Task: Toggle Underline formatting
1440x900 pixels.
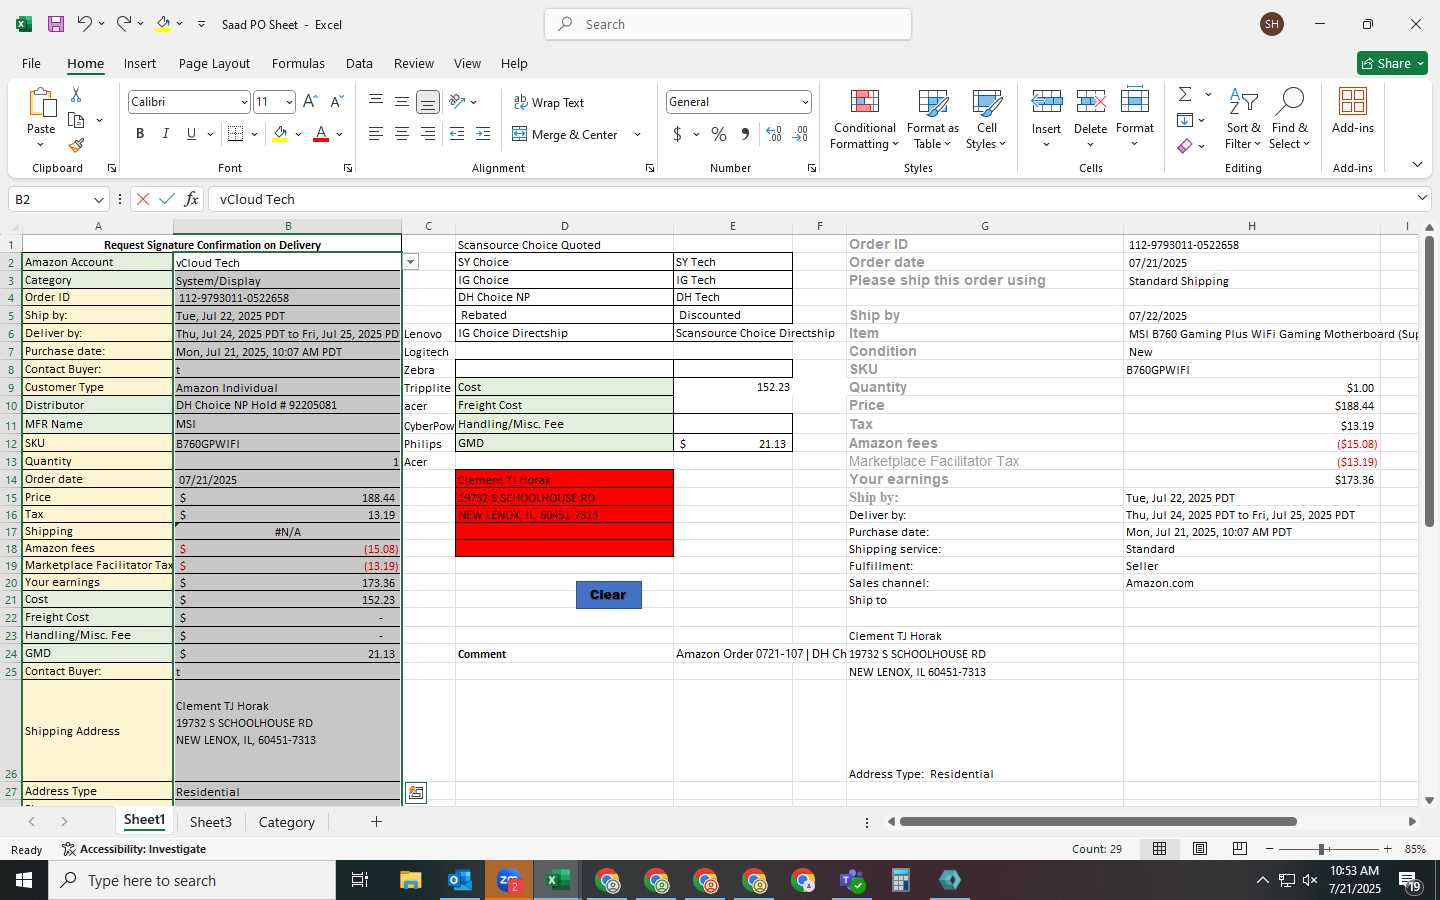Action: (x=191, y=134)
